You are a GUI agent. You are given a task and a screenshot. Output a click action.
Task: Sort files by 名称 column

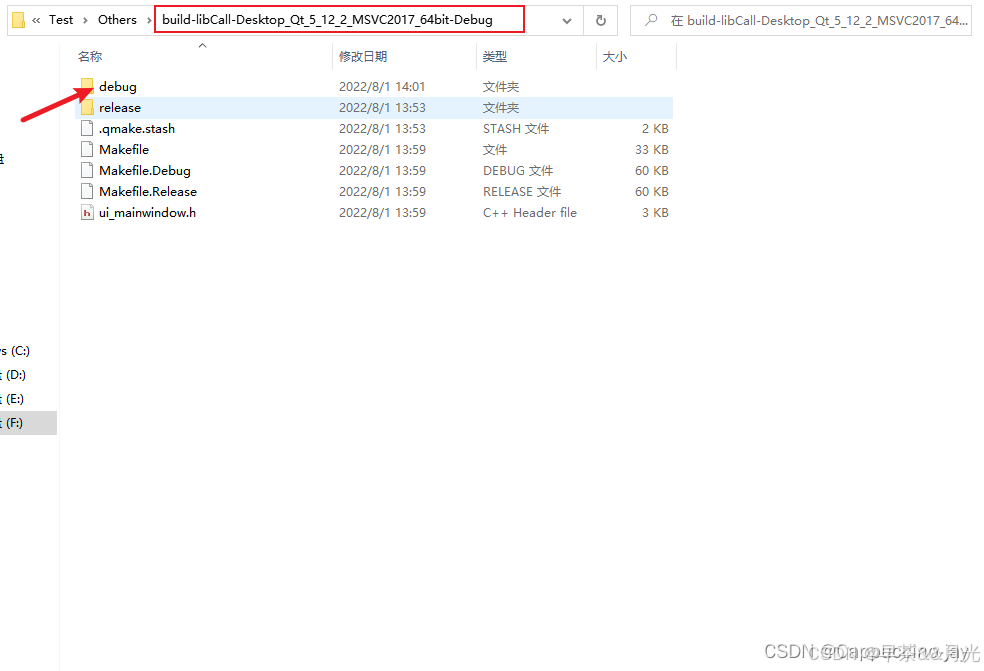point(90,56)
